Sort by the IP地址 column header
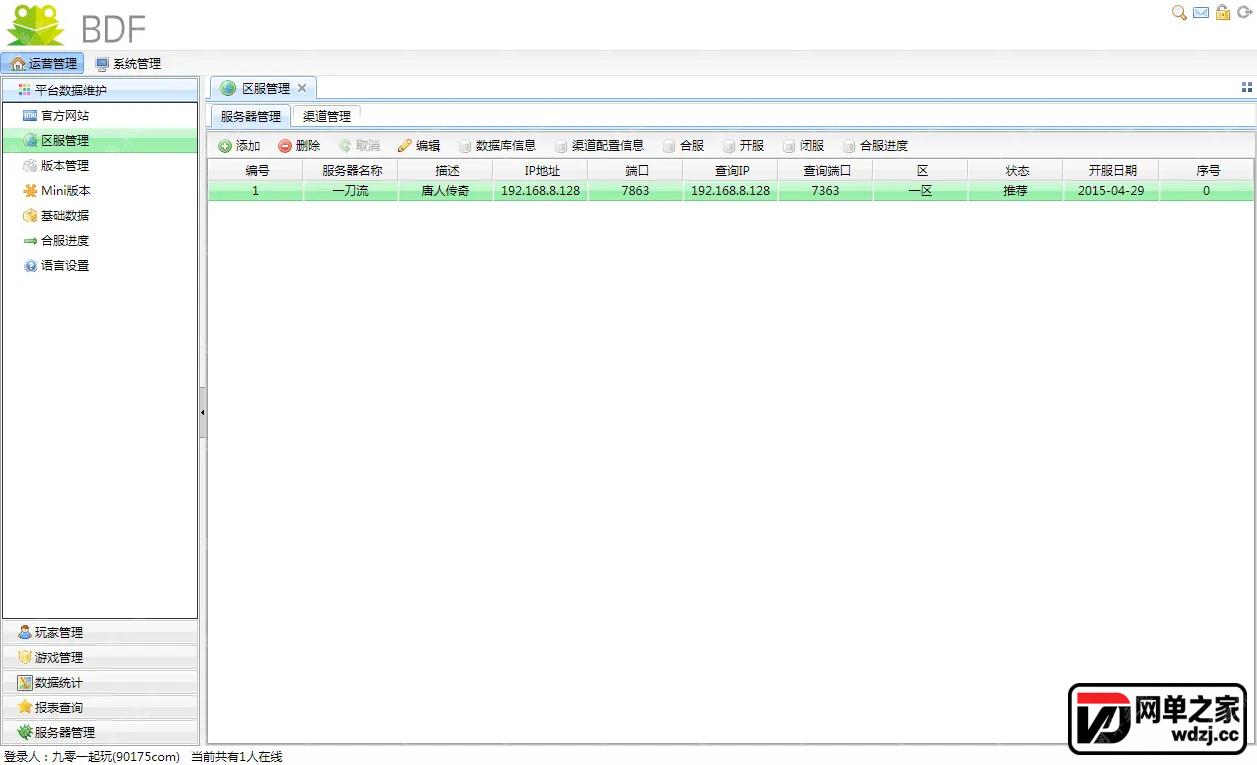1257x765 pixels. point(541,171)
